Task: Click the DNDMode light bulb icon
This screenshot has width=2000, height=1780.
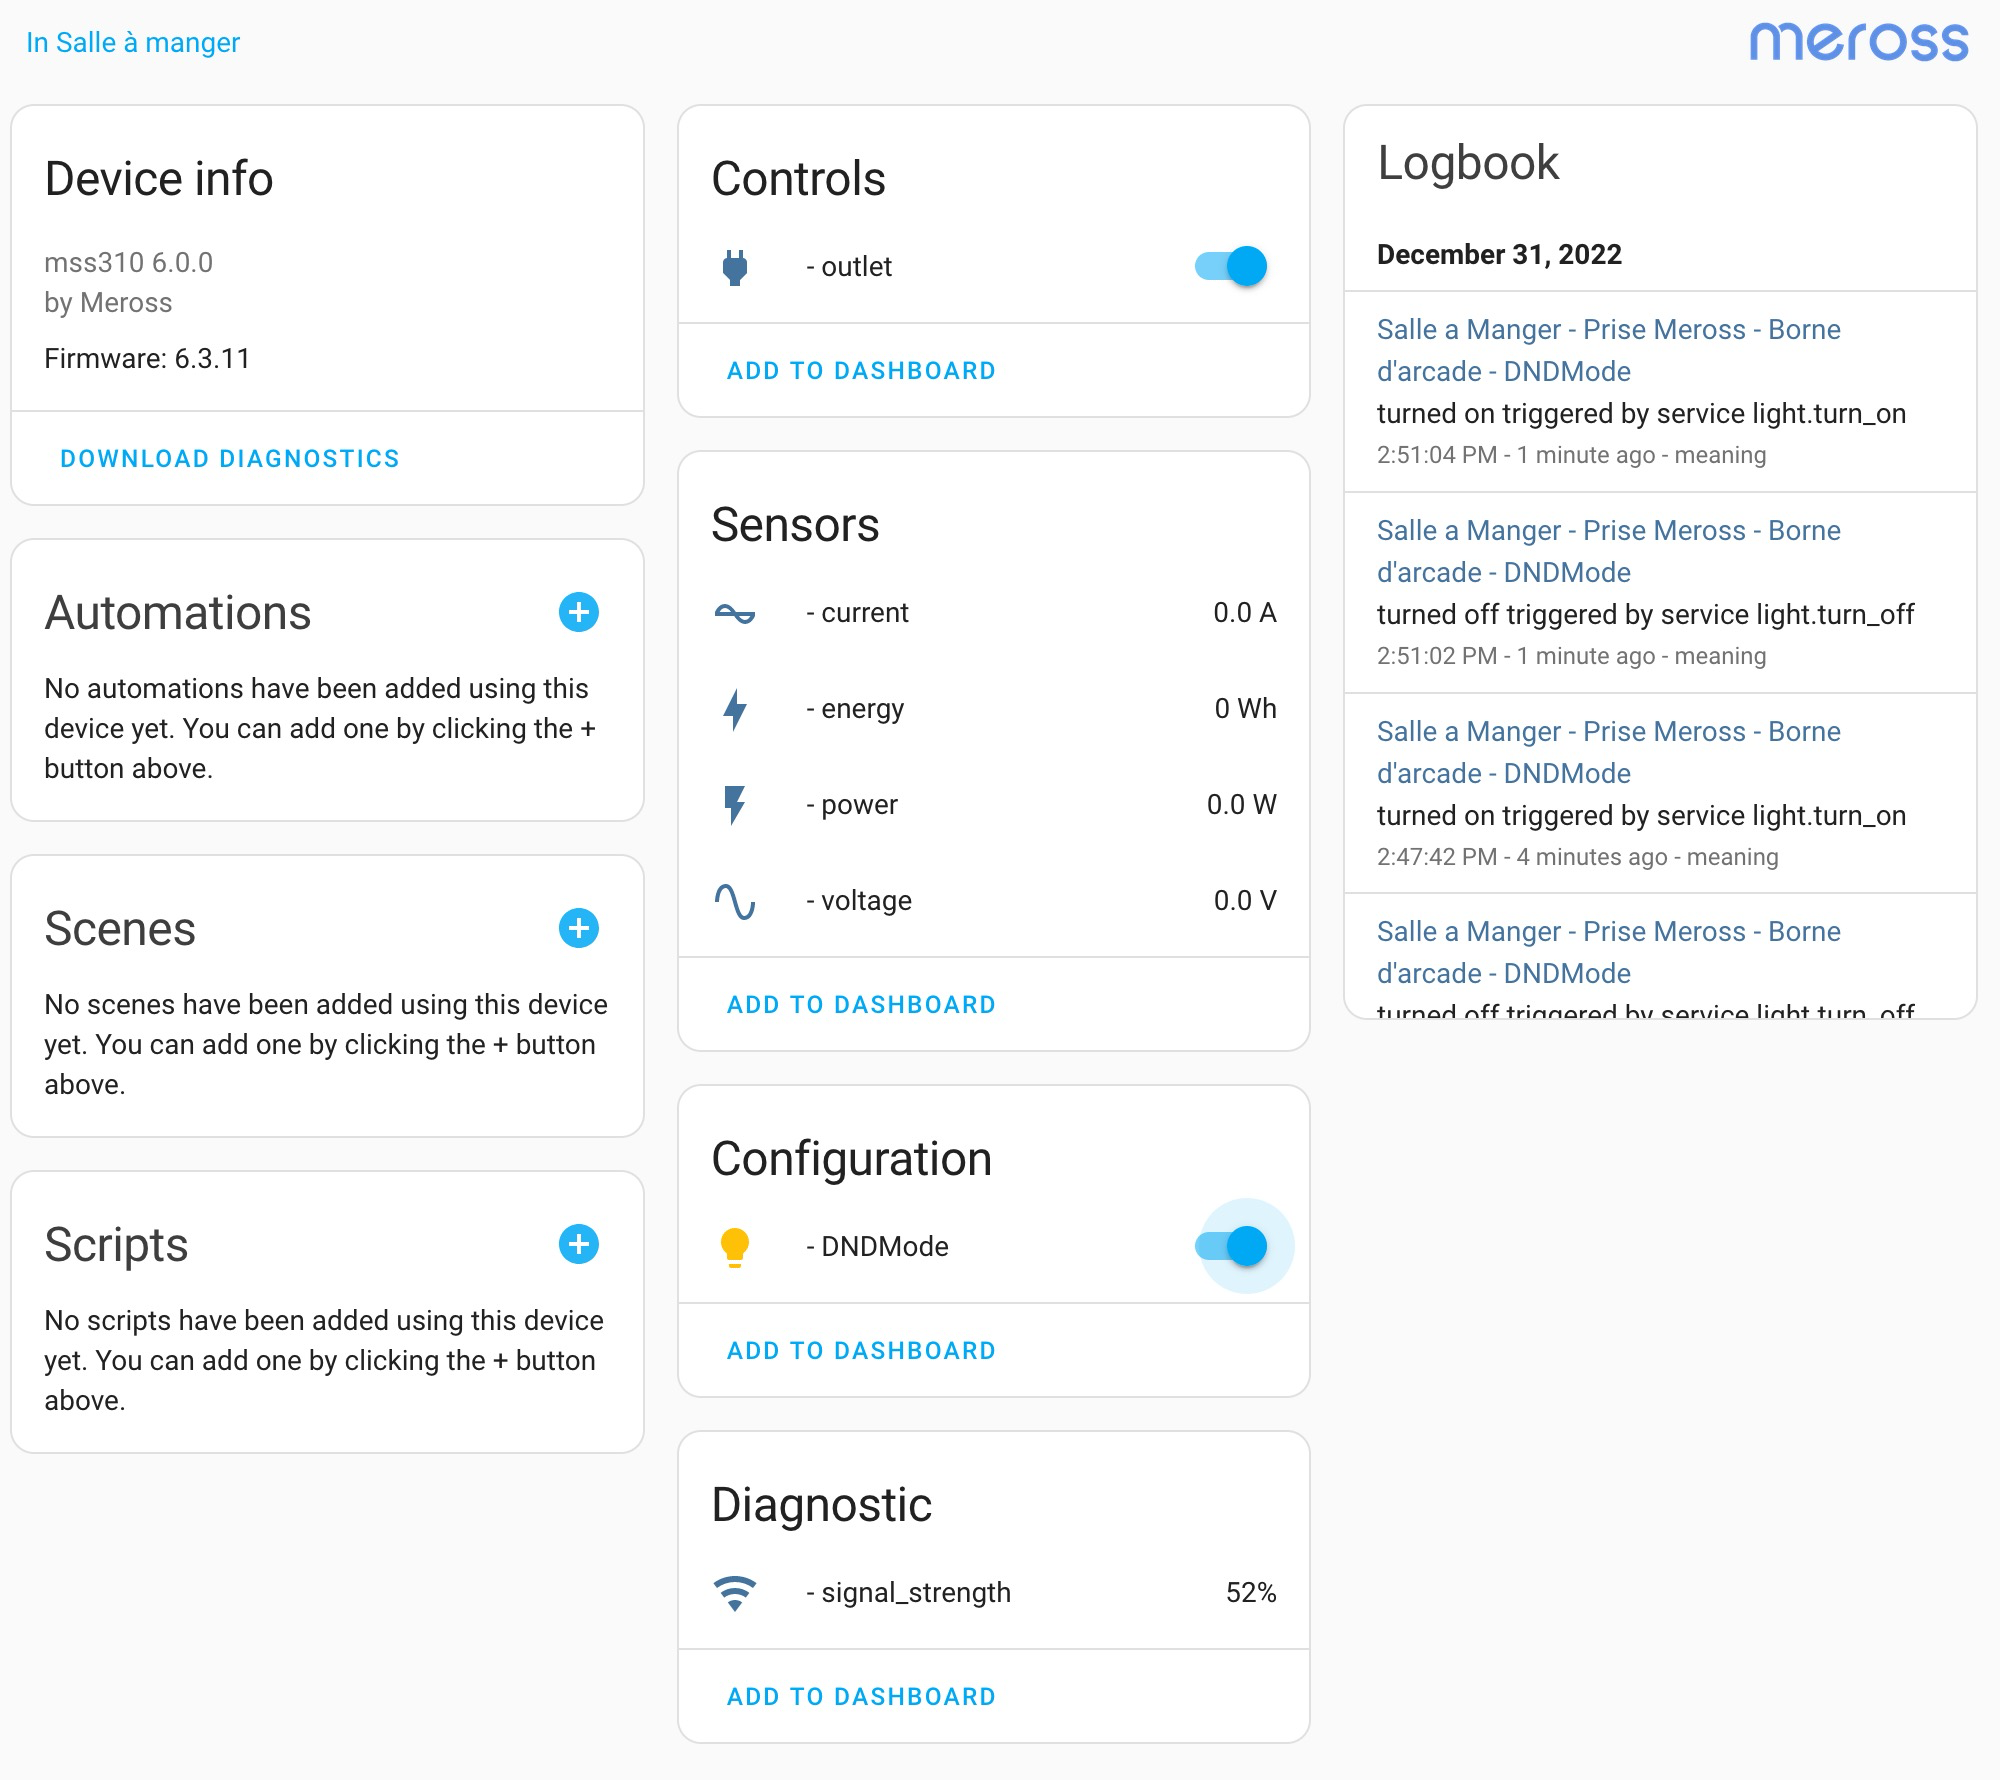Action: tap(737, 1246)
